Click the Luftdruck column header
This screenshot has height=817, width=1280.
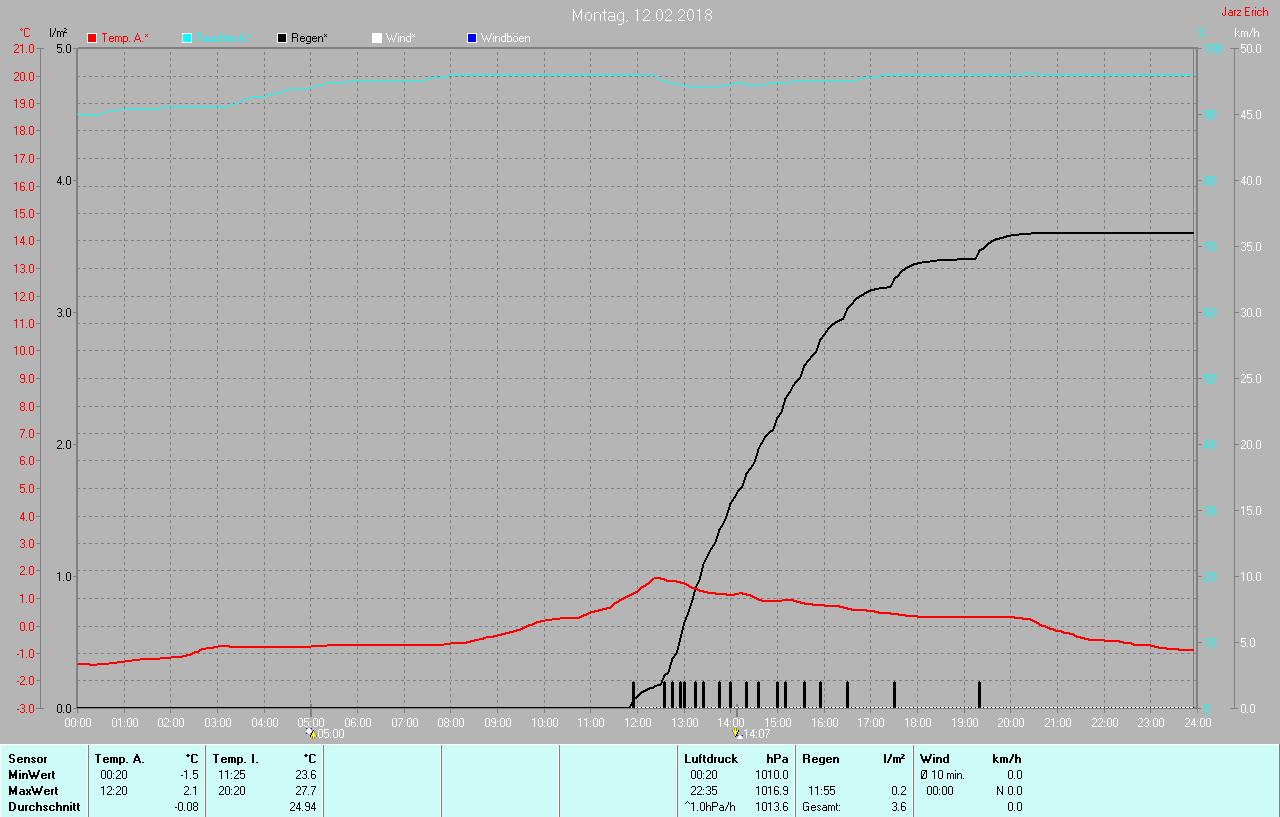(711, 759)
